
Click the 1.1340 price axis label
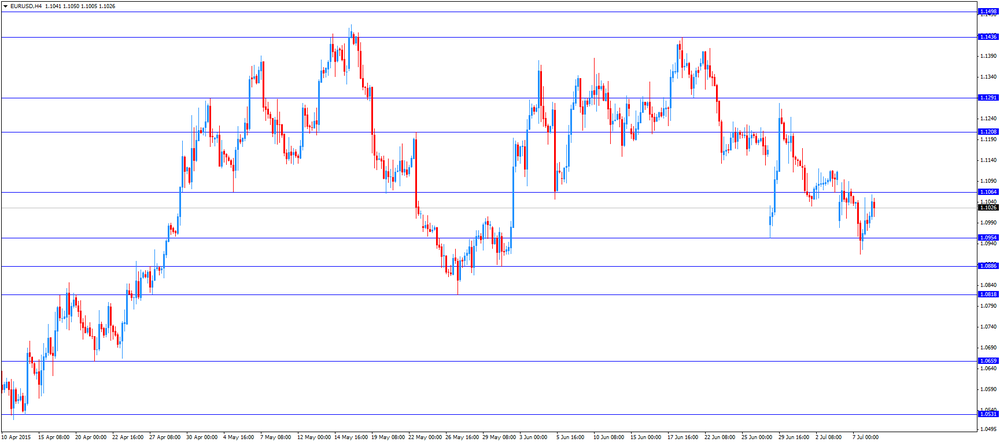coord(990,77)
